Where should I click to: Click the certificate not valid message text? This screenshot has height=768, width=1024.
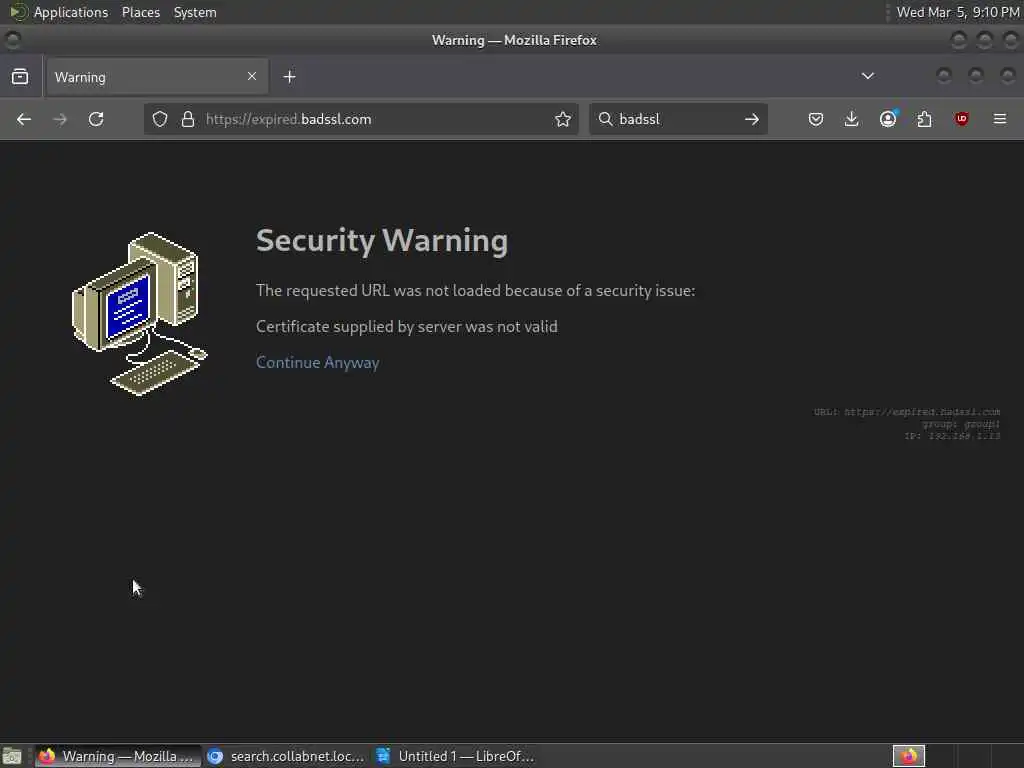tap(407, 327)
